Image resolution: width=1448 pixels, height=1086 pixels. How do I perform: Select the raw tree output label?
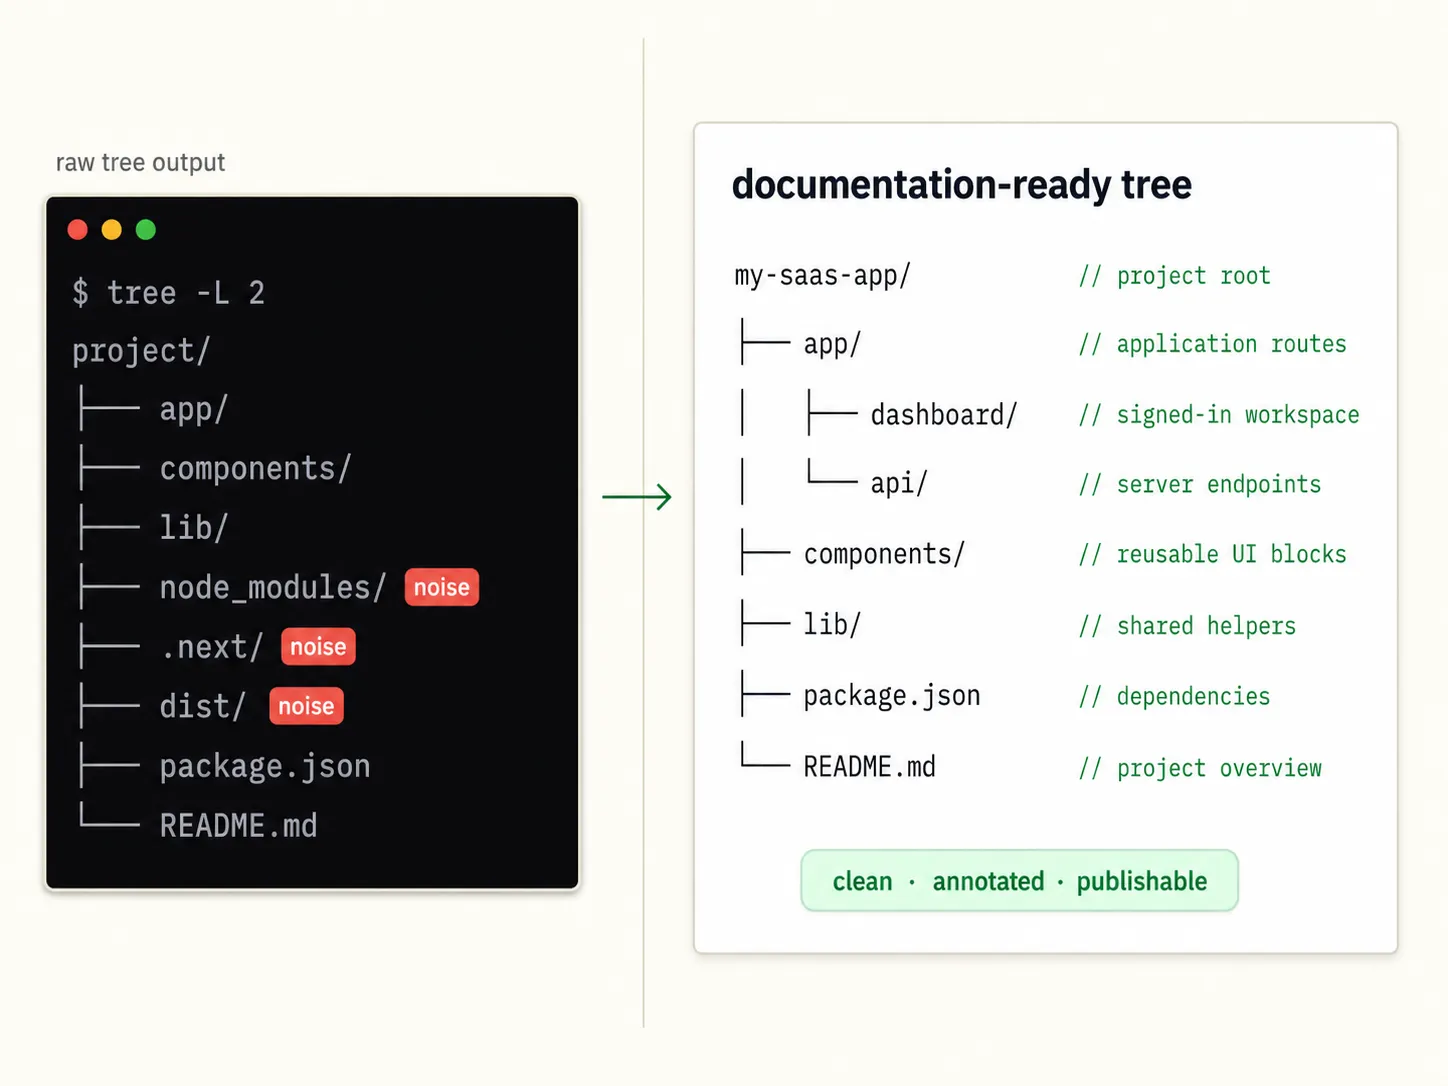tap(140, 162)
